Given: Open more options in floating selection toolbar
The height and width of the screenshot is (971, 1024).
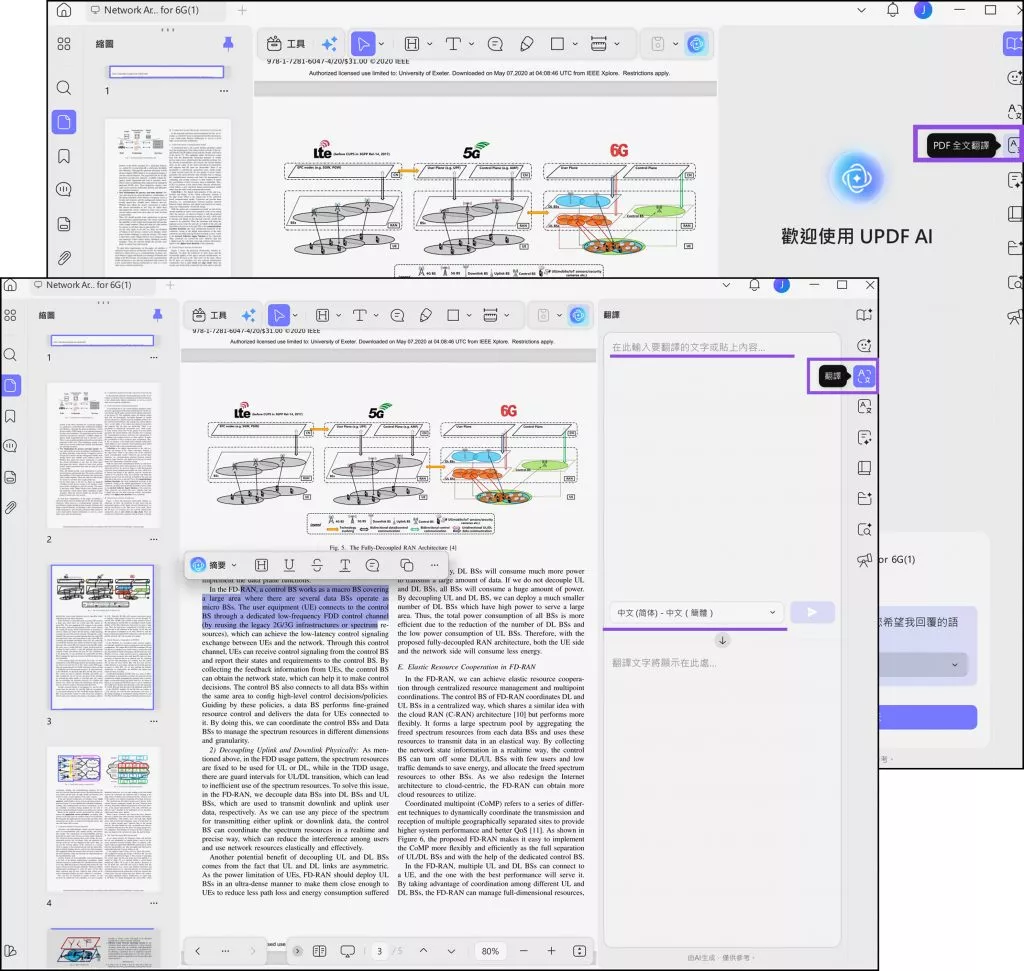Looking at the screenshot, I should point(434,565).
